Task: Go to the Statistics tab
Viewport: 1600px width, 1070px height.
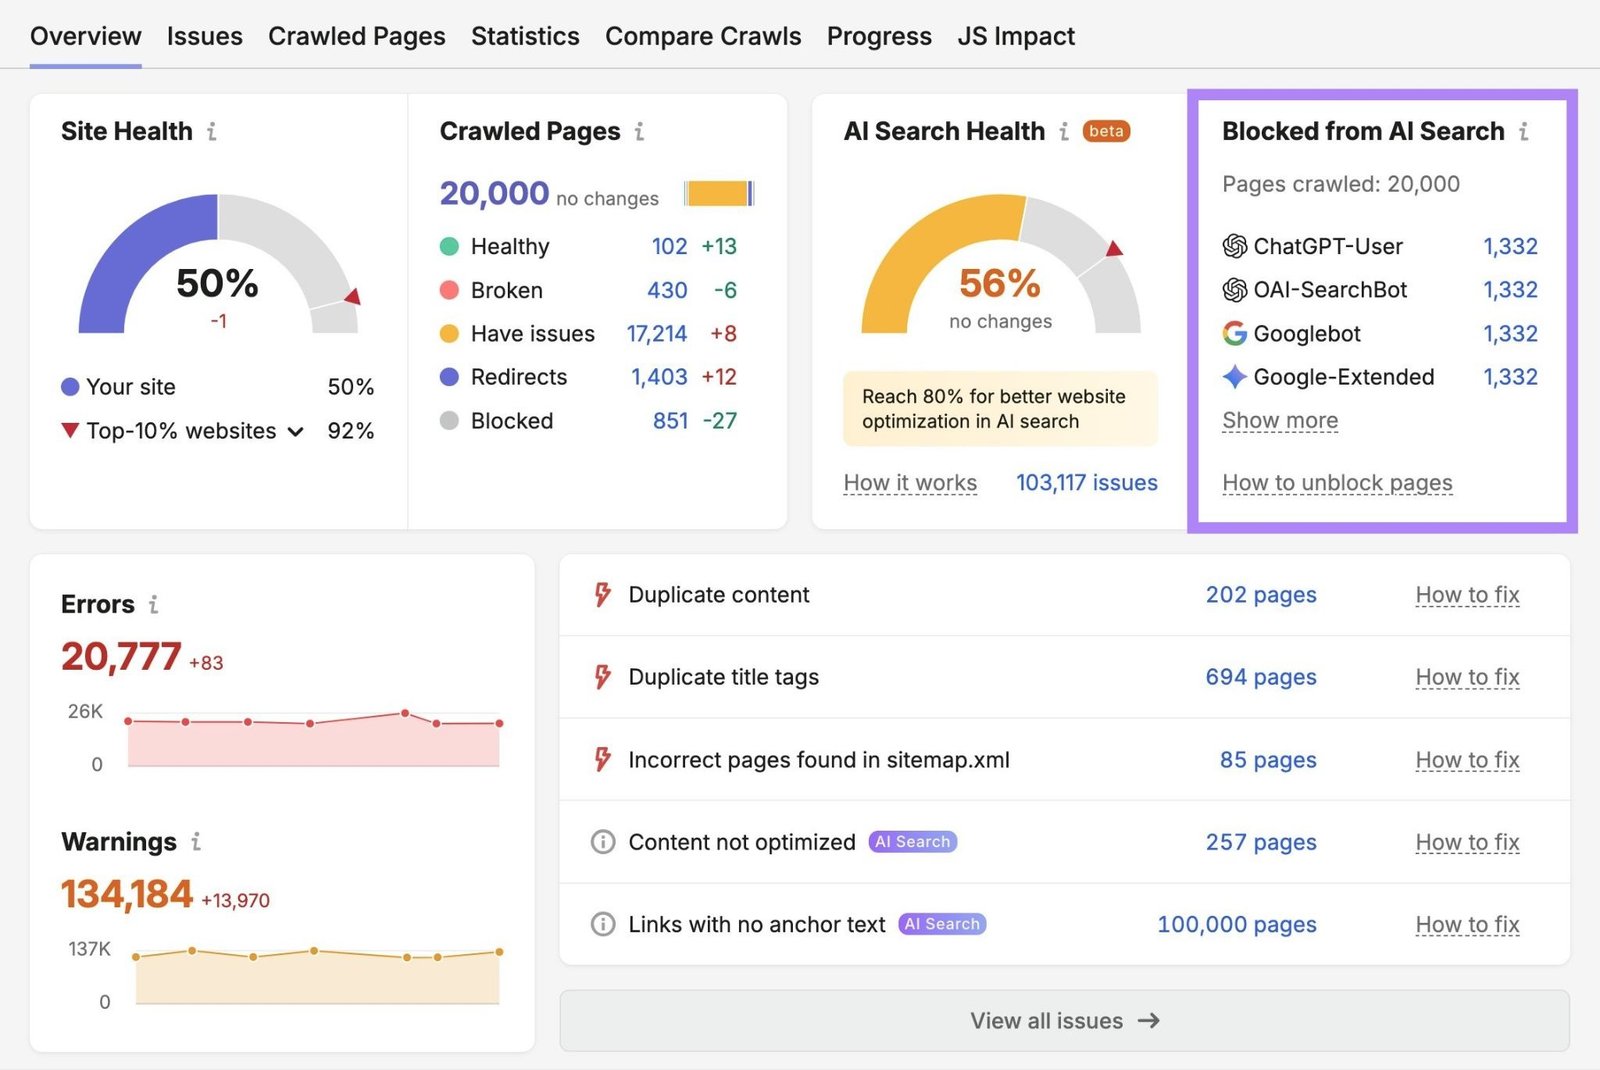Action: pos(525,36)
